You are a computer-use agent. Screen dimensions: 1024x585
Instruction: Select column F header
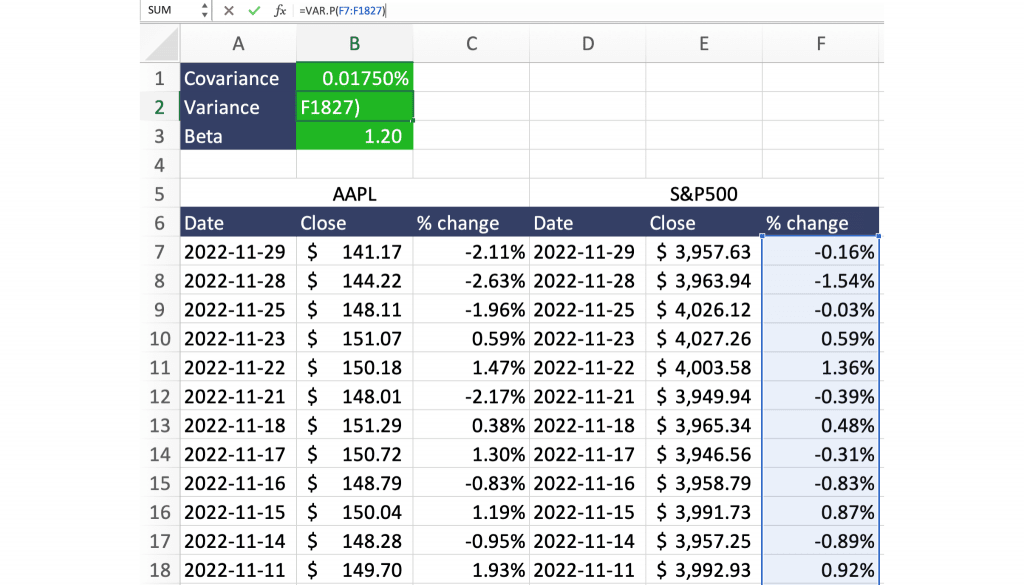click(820, 43)
